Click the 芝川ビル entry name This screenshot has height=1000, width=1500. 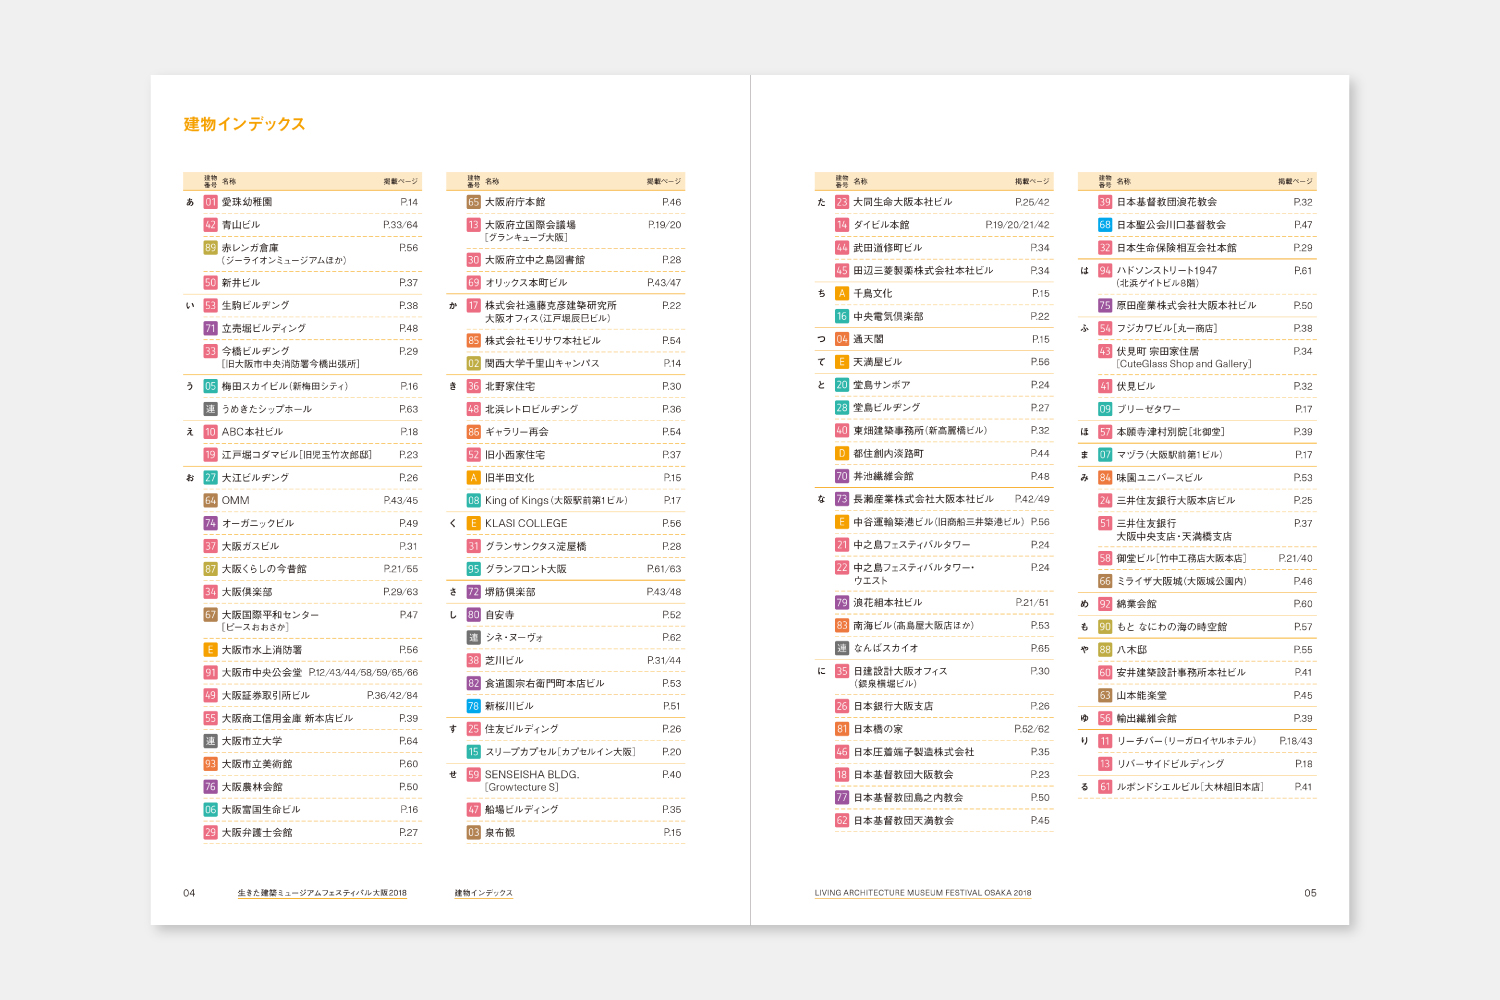(504, 661)
